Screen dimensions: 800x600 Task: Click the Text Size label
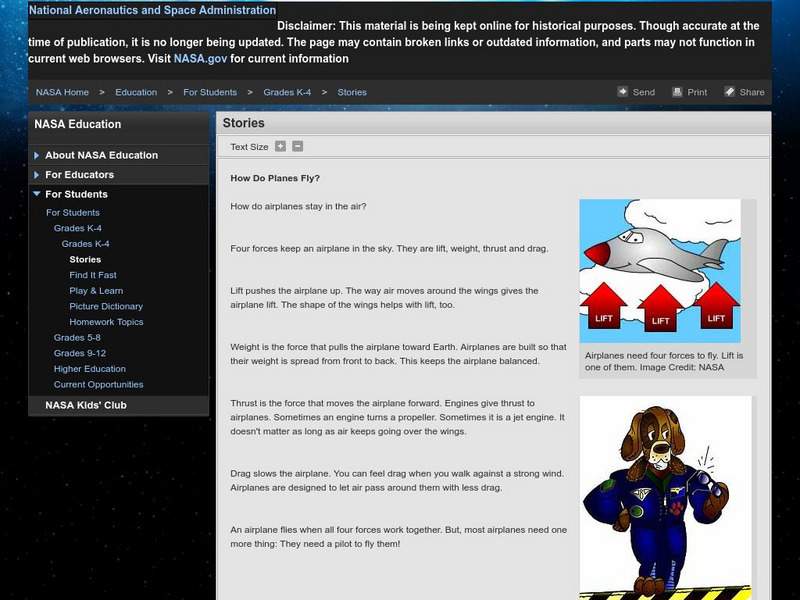click(x=249, y=147)
